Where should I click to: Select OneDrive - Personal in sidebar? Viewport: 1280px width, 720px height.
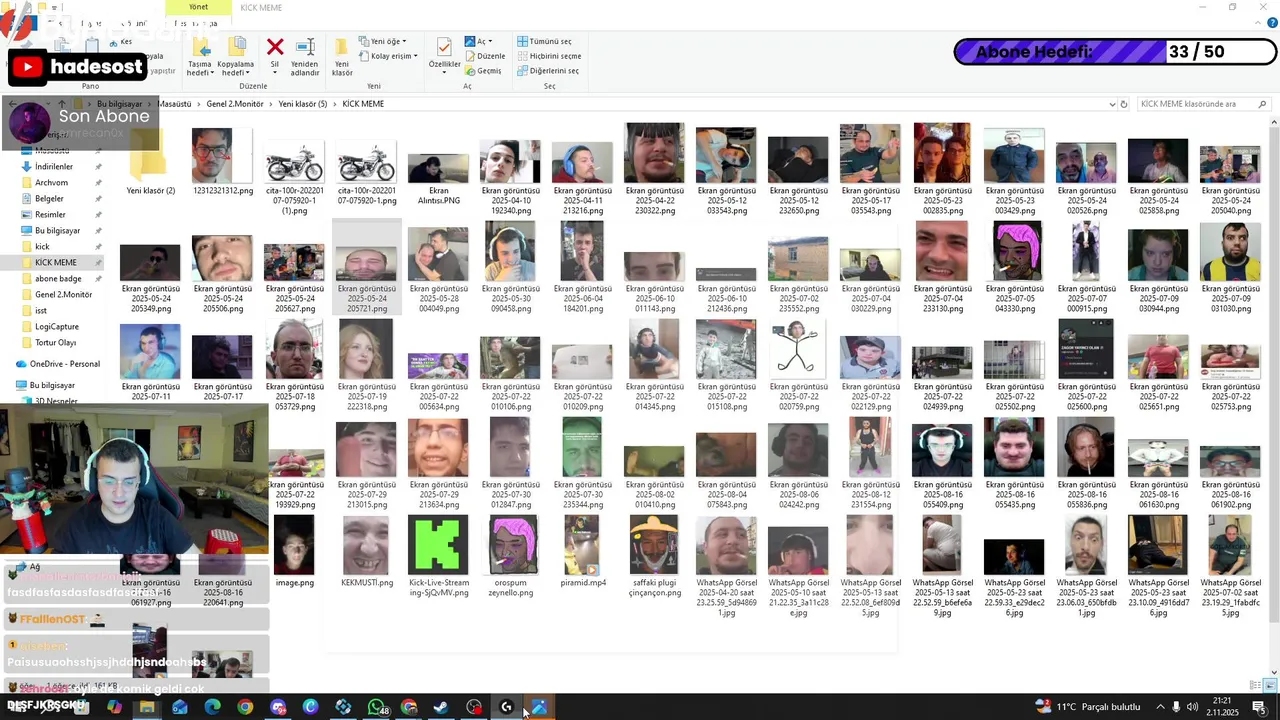click(x=64, y=364)
